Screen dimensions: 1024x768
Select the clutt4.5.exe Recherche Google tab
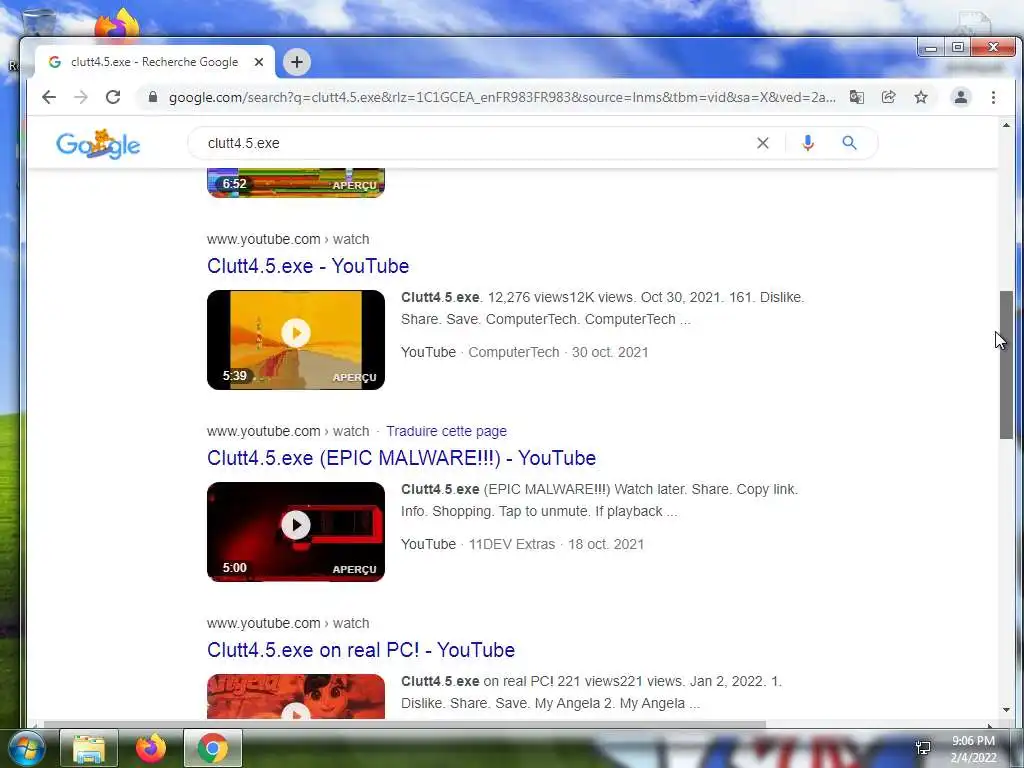coord(154,62)
